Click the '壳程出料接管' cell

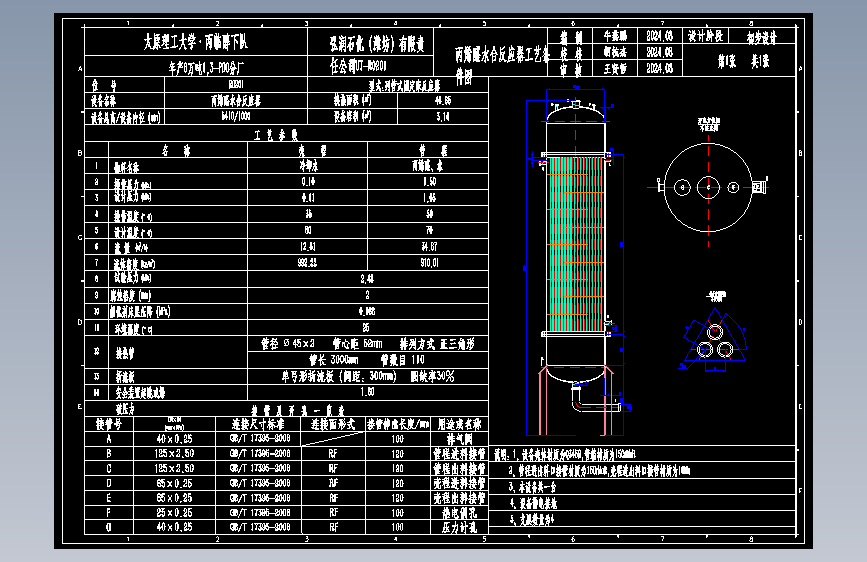tap(459, 498)
